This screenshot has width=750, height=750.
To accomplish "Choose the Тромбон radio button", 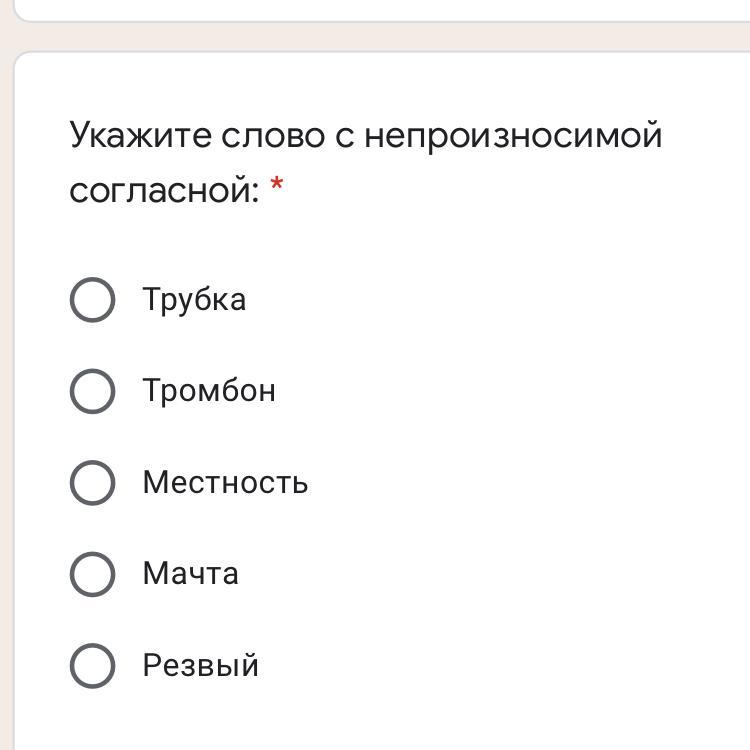I will click(x=92, y=391).
